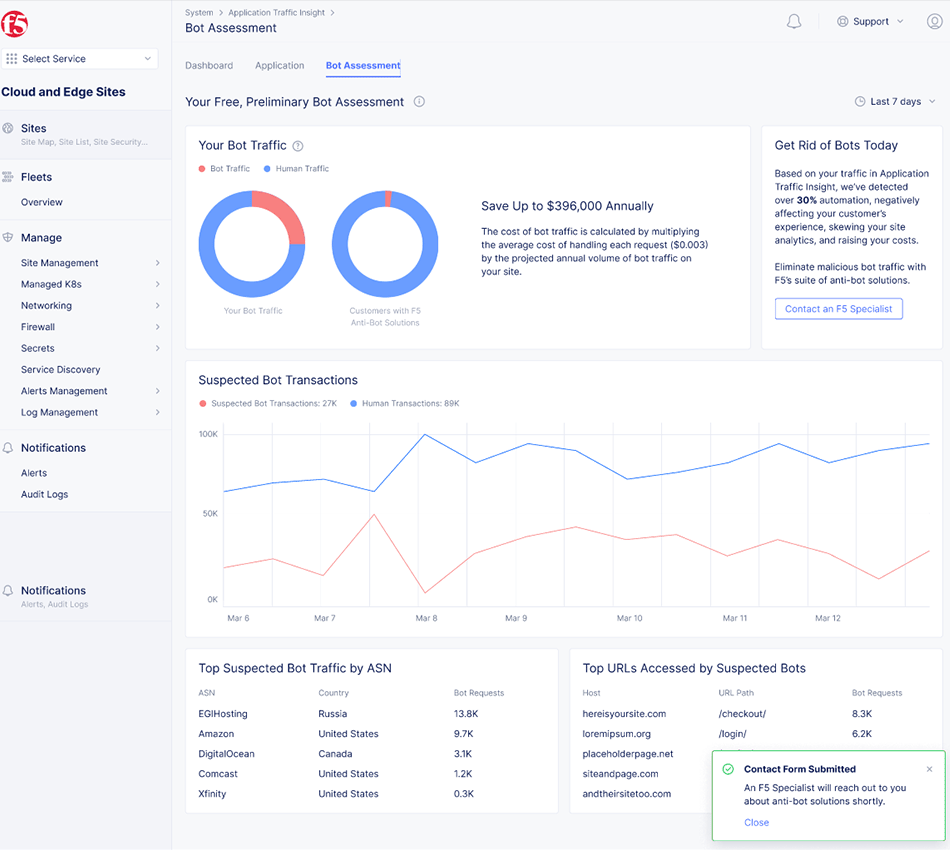This screenshot has height=850, width=950.
Task: Click the info icon beside Preliminary Bot Assessment
Action: (419, 102)
